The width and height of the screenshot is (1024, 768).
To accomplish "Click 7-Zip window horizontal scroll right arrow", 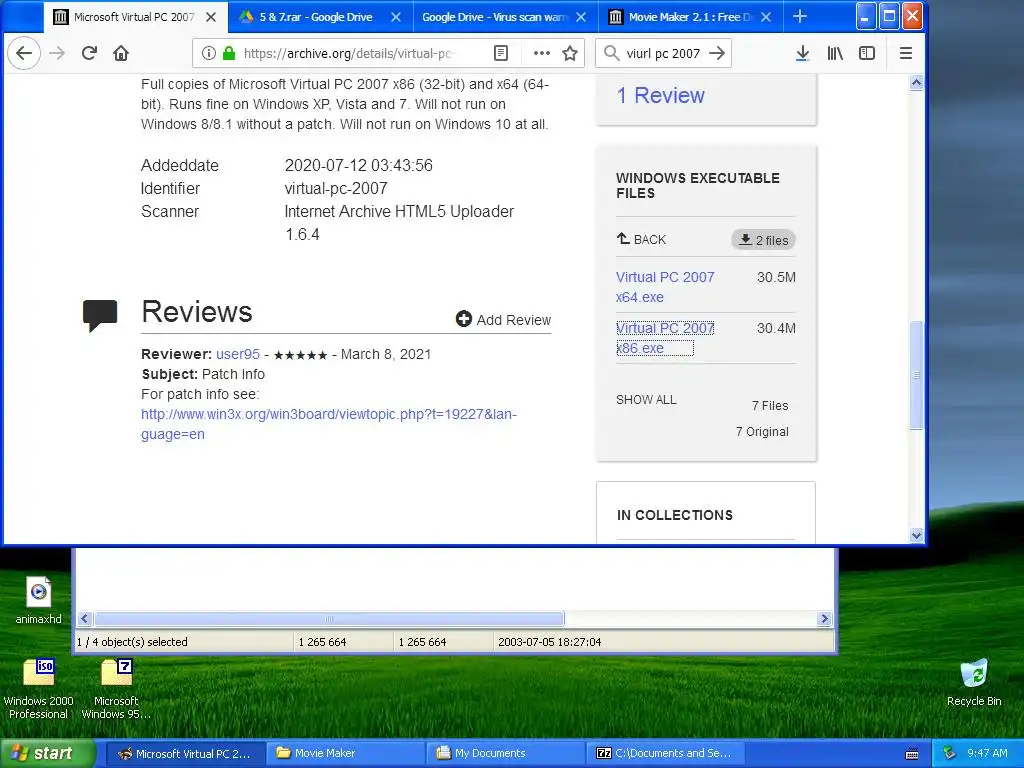I will pyautogui.click(x=824, y=618).
